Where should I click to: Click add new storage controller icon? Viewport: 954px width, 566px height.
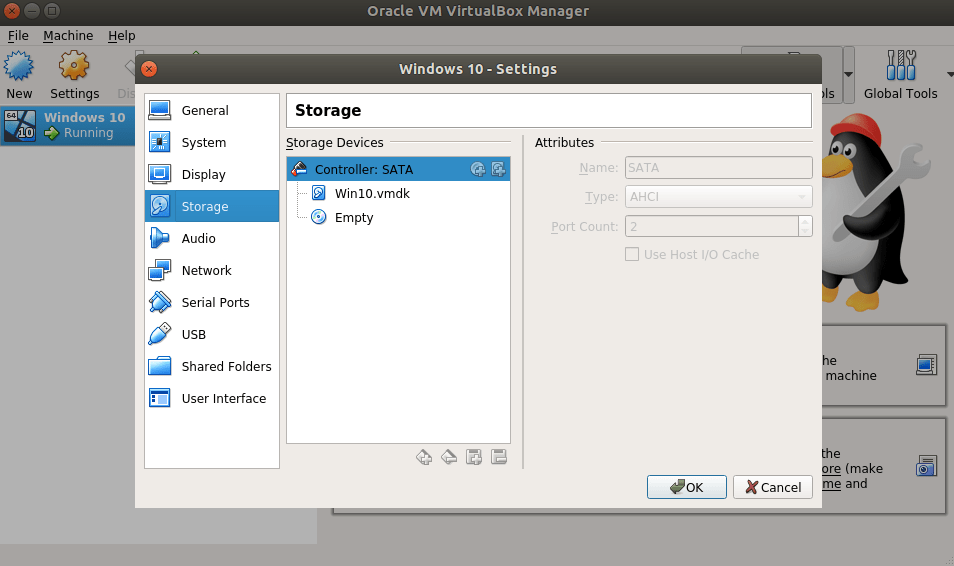(424, 457)
